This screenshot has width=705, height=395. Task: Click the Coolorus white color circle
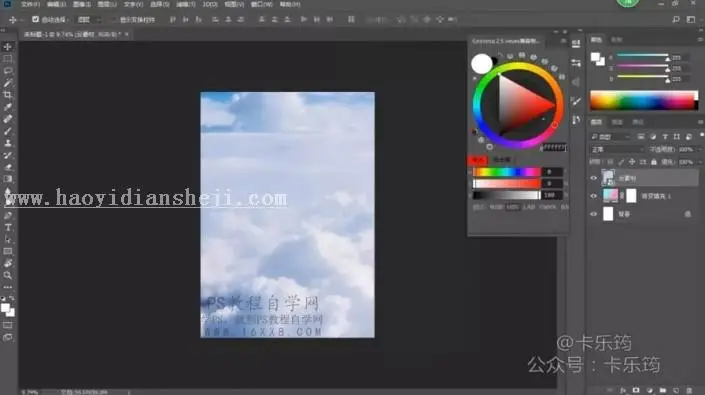pos(482,63)
